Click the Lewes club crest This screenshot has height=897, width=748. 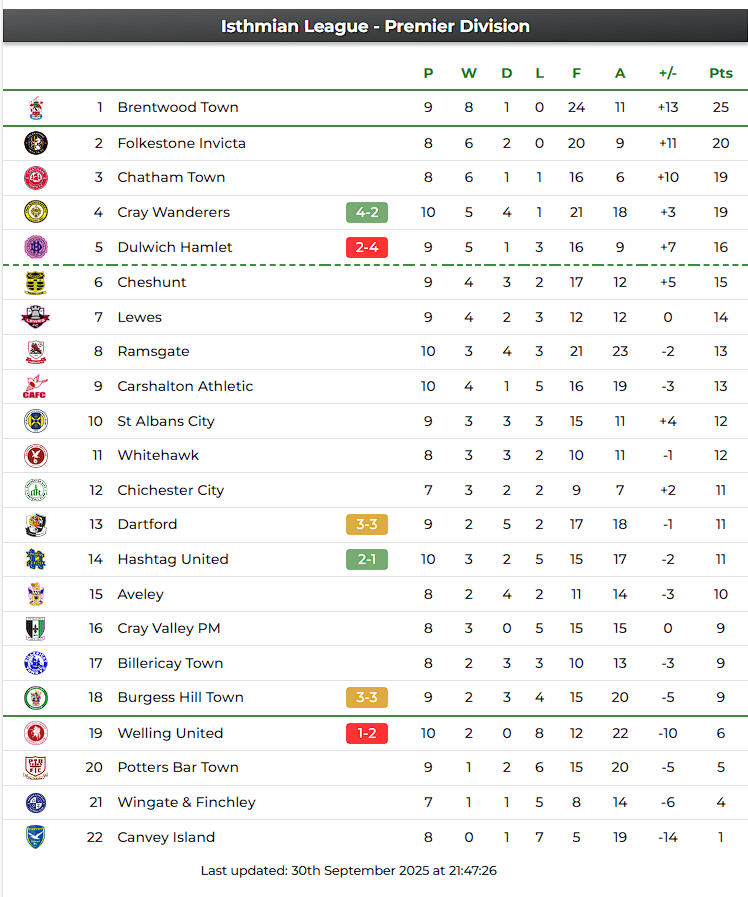[x=36, y=317]
